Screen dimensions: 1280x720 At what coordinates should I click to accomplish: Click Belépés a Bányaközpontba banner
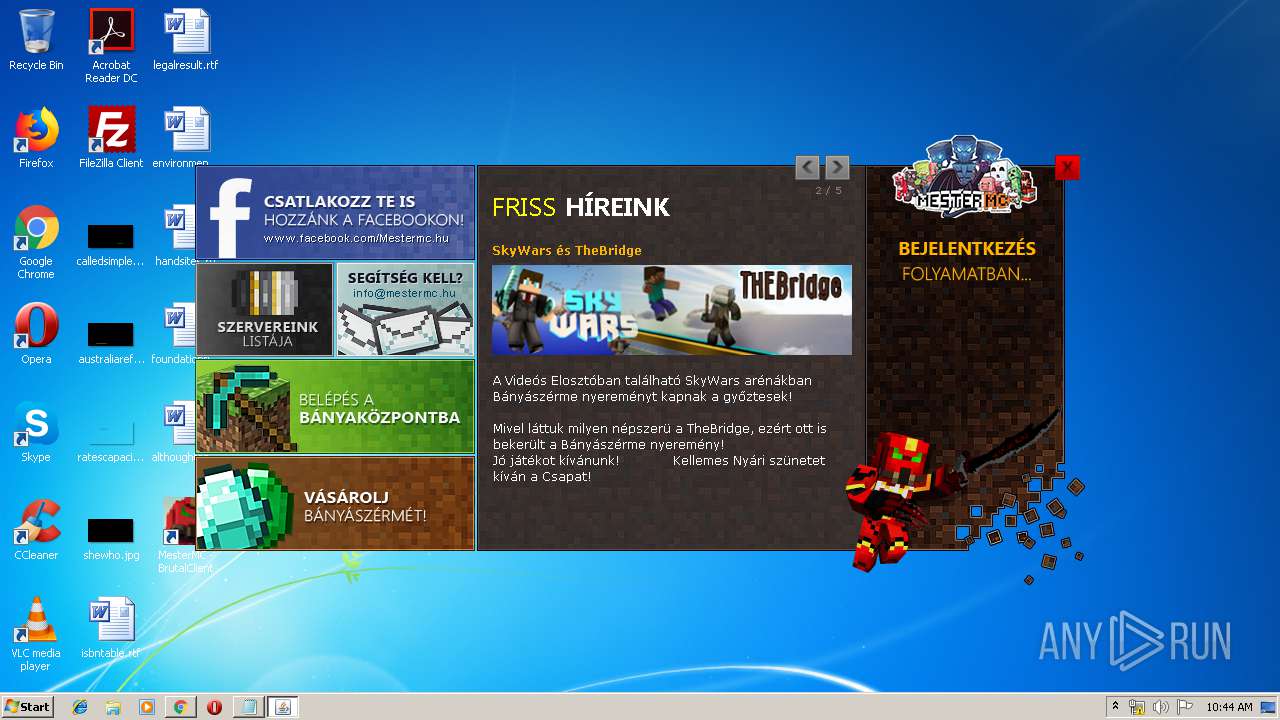pos(335,406)
